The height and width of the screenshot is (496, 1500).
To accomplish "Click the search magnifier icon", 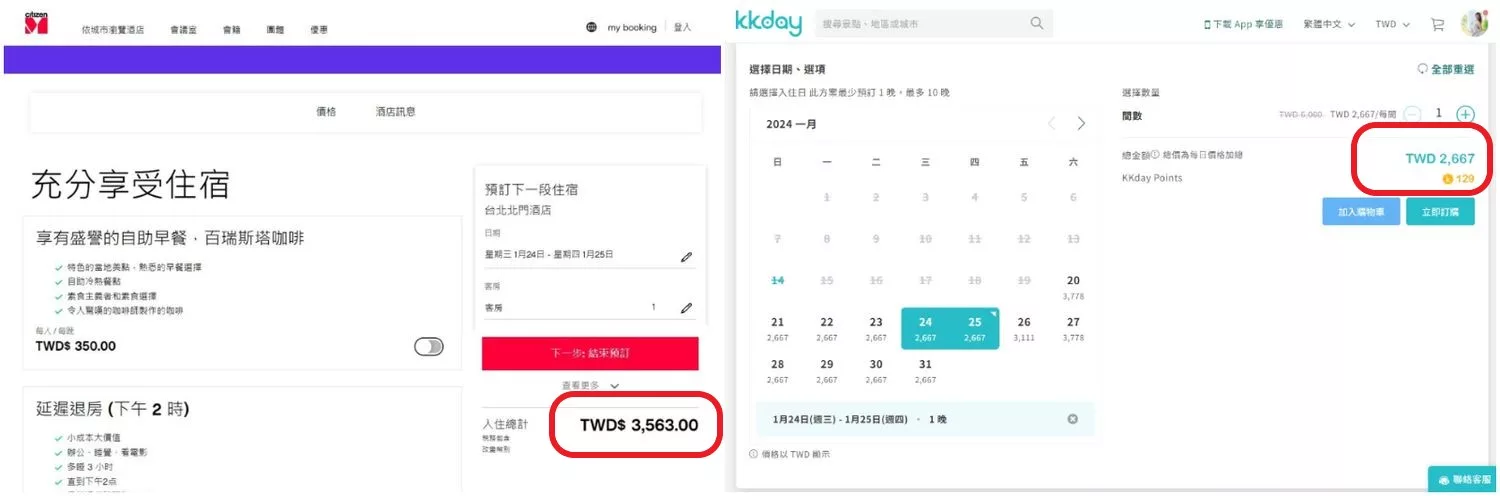I will (1037, 23).
